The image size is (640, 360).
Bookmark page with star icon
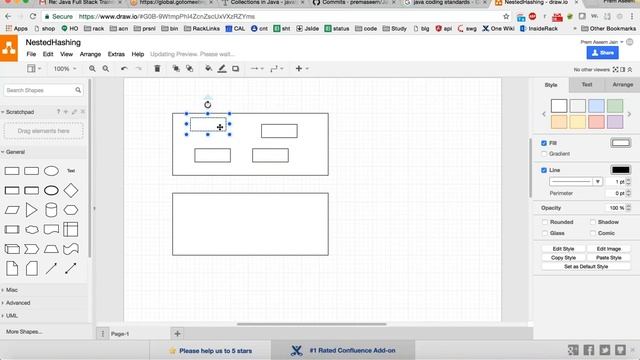(506, 16)
